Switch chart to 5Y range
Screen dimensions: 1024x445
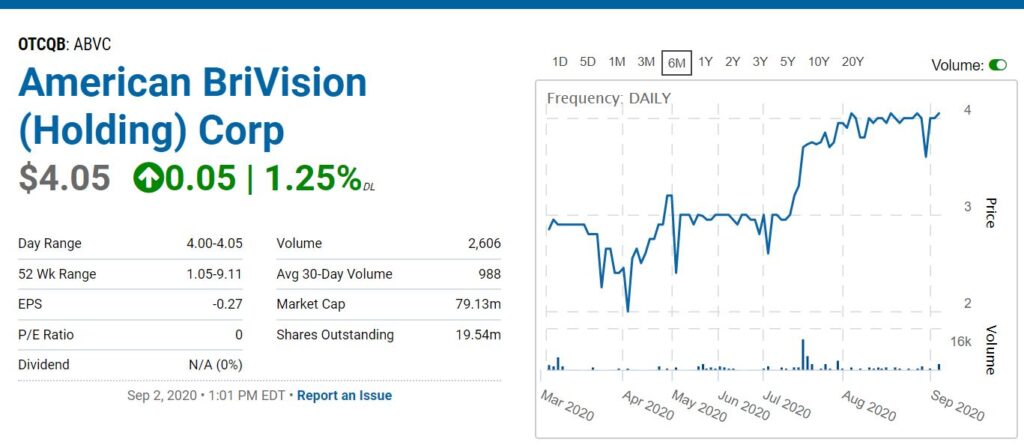tap(787, 62)
